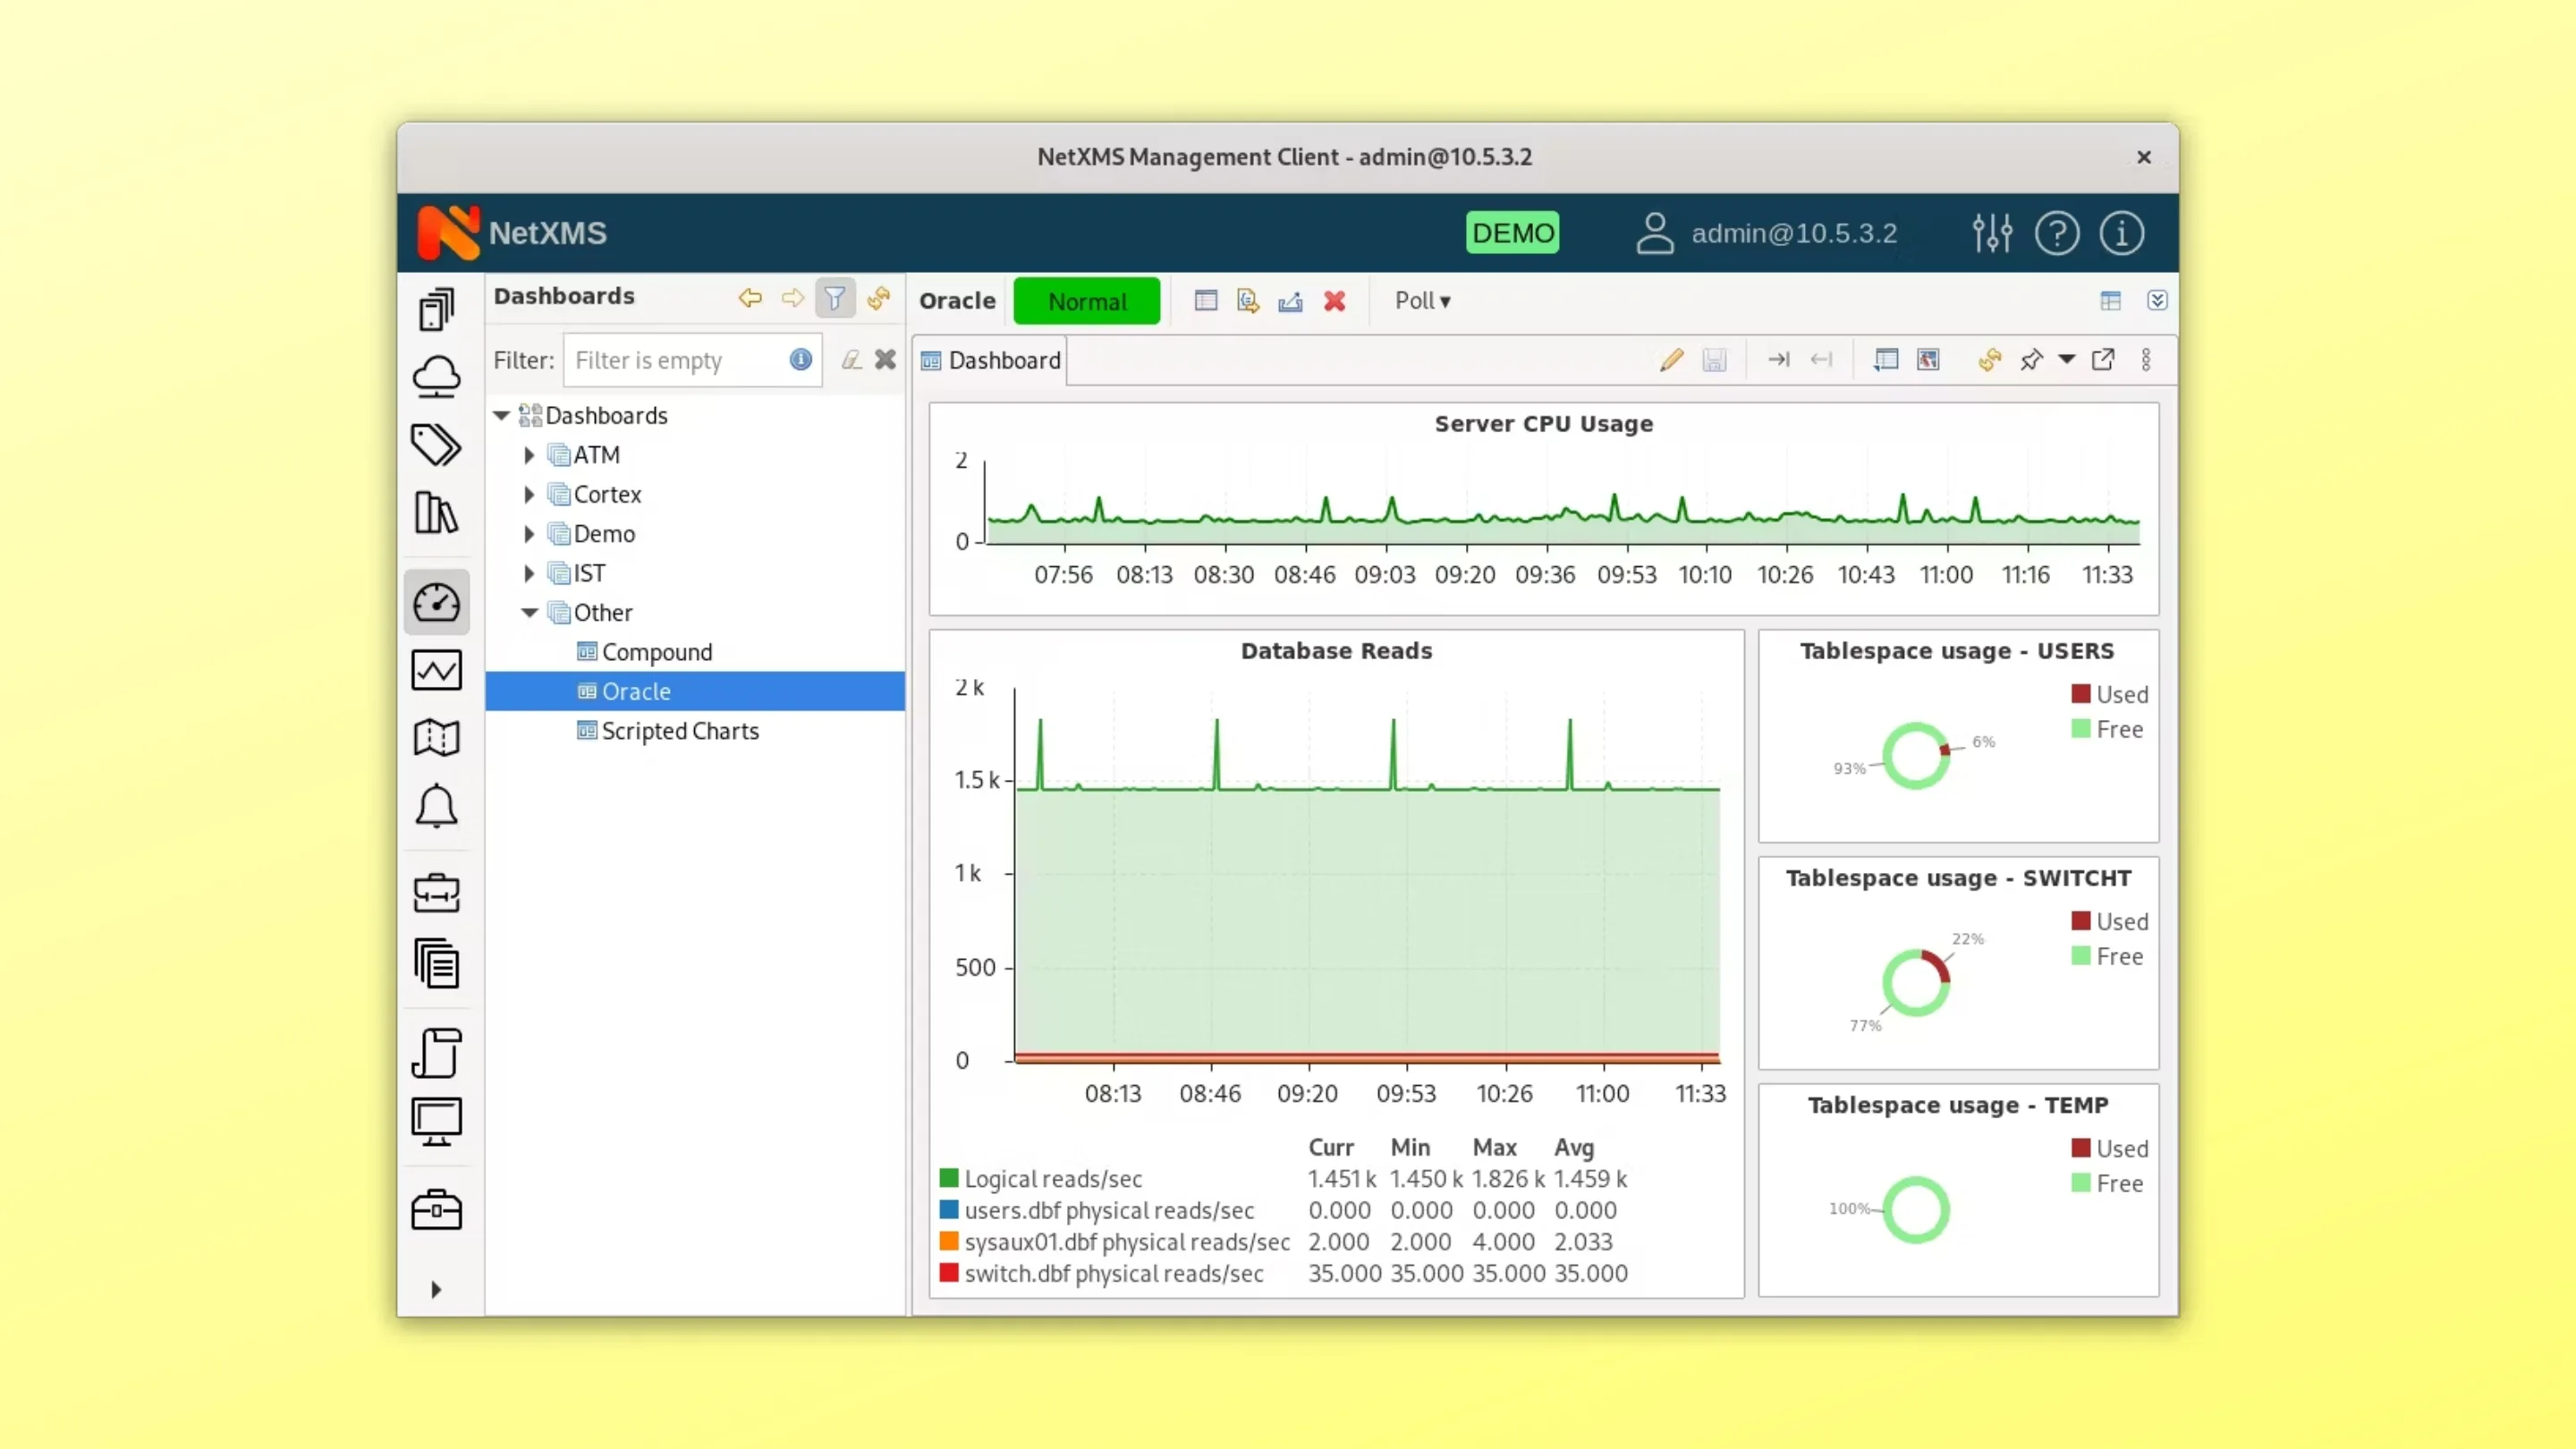Select the Alarms bell icon
Image resolution: width=2576 pixels, height=1449 pixels.
437,806
